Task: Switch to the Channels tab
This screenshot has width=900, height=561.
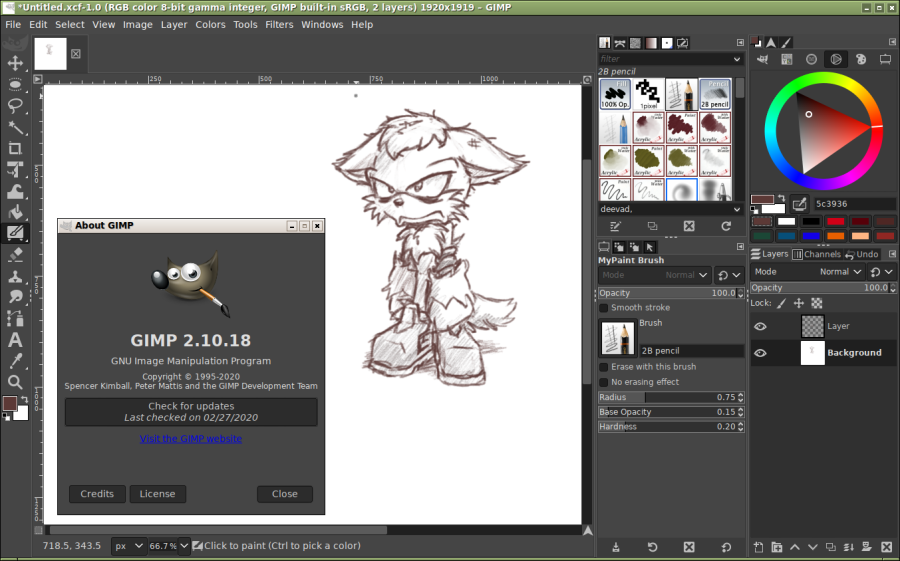Action: coord(817,254)
